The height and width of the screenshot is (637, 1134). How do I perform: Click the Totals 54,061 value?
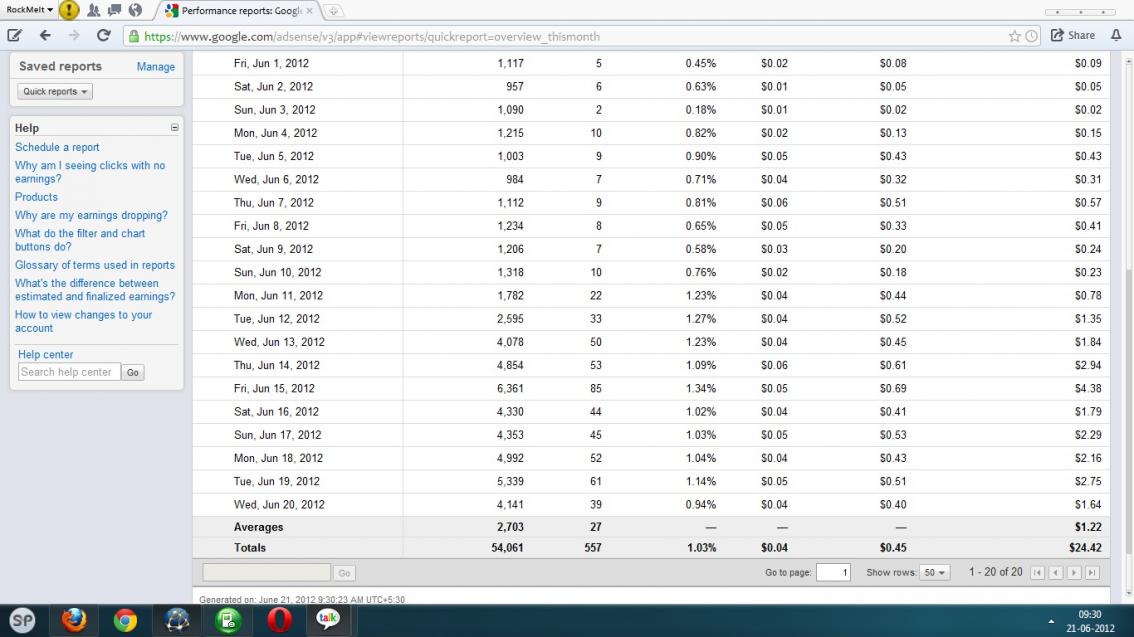point(507,548)
